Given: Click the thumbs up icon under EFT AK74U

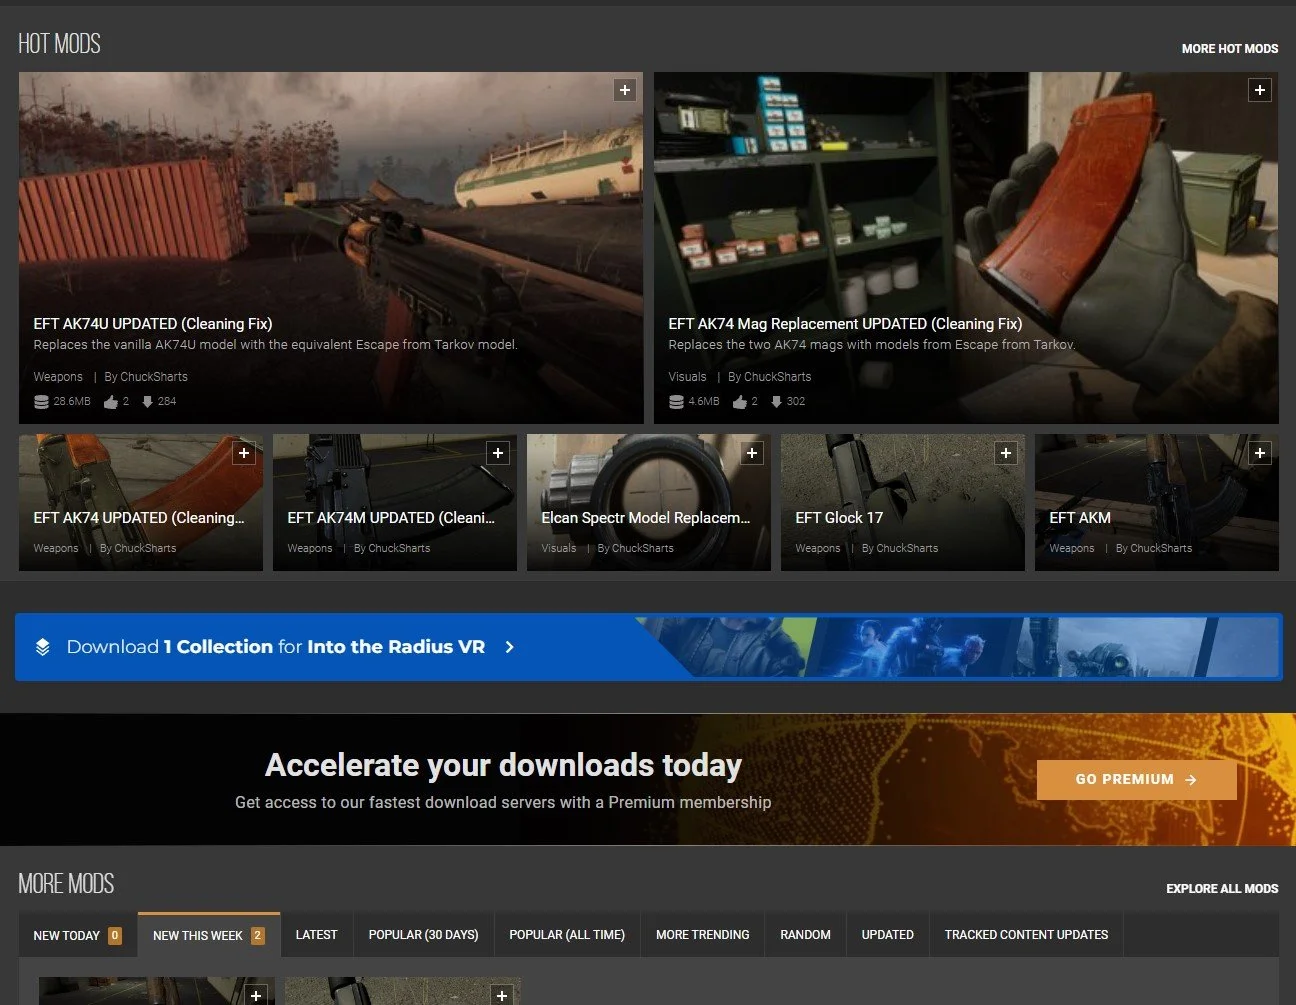Looking at the screenshot, I should [x=110, y=401].
